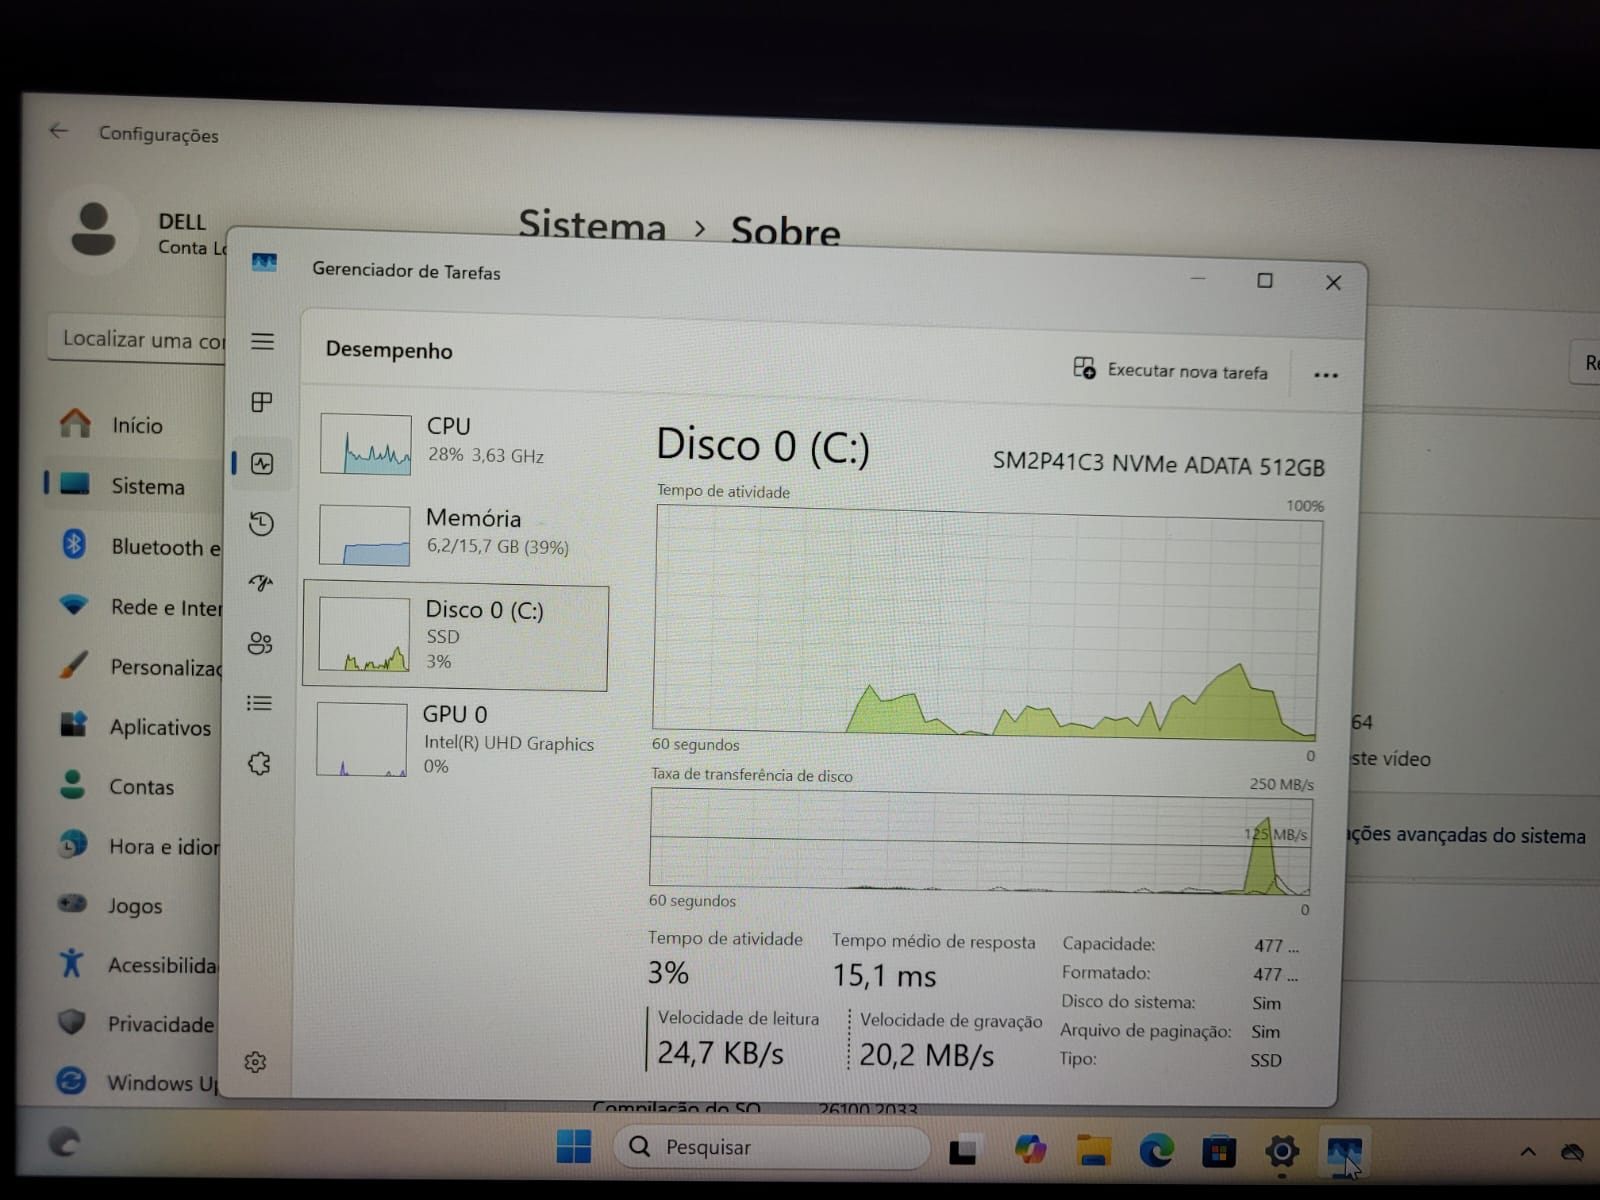Open the Users page icon
1600x1200 pixels.
tap(260, 643)
